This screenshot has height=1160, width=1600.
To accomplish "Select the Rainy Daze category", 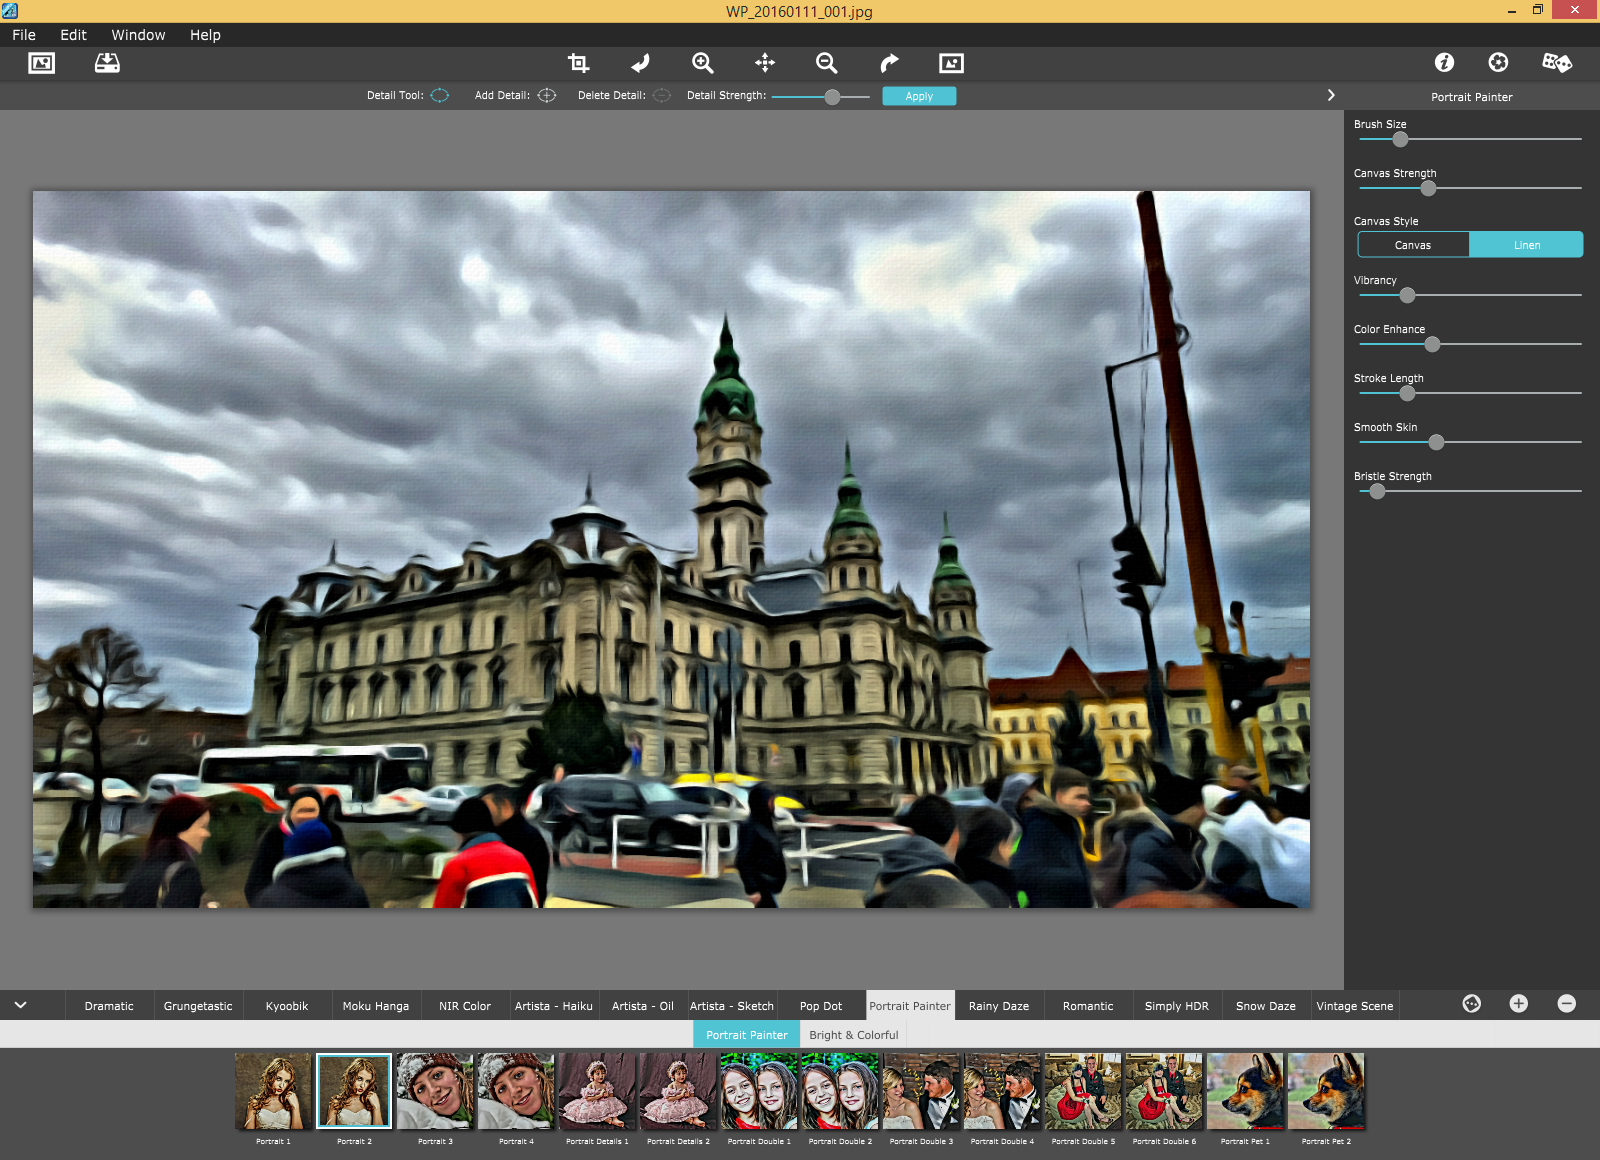I will 999,1006.
